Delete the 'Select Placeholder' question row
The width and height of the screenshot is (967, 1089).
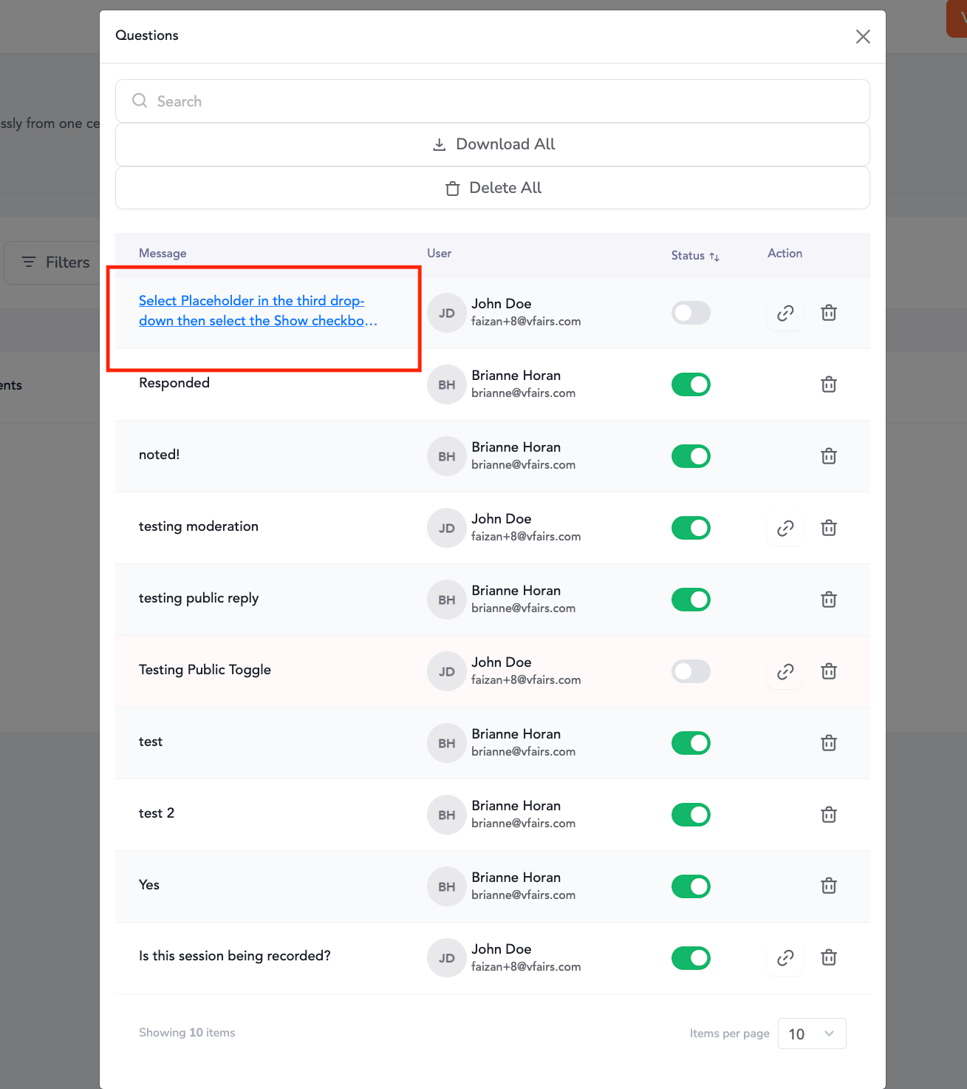(829, 313)
